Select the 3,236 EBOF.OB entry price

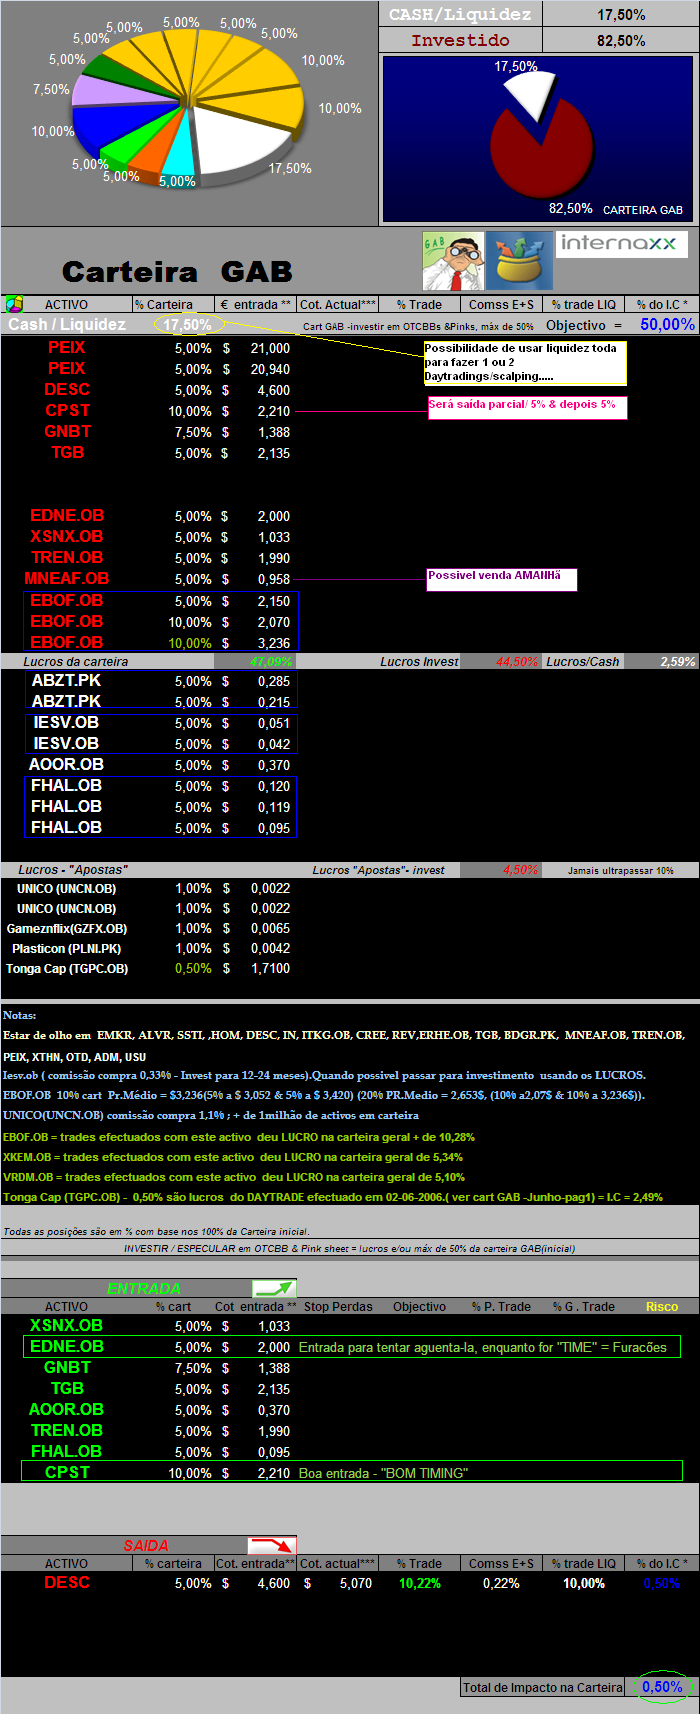click(x=274, y=643)
